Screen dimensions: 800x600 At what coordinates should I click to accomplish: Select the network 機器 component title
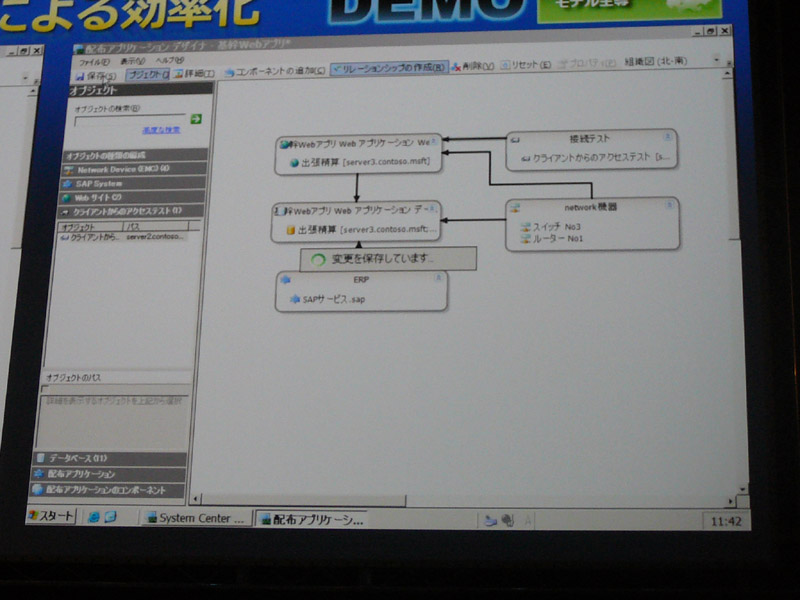click(x=590, y=207)
